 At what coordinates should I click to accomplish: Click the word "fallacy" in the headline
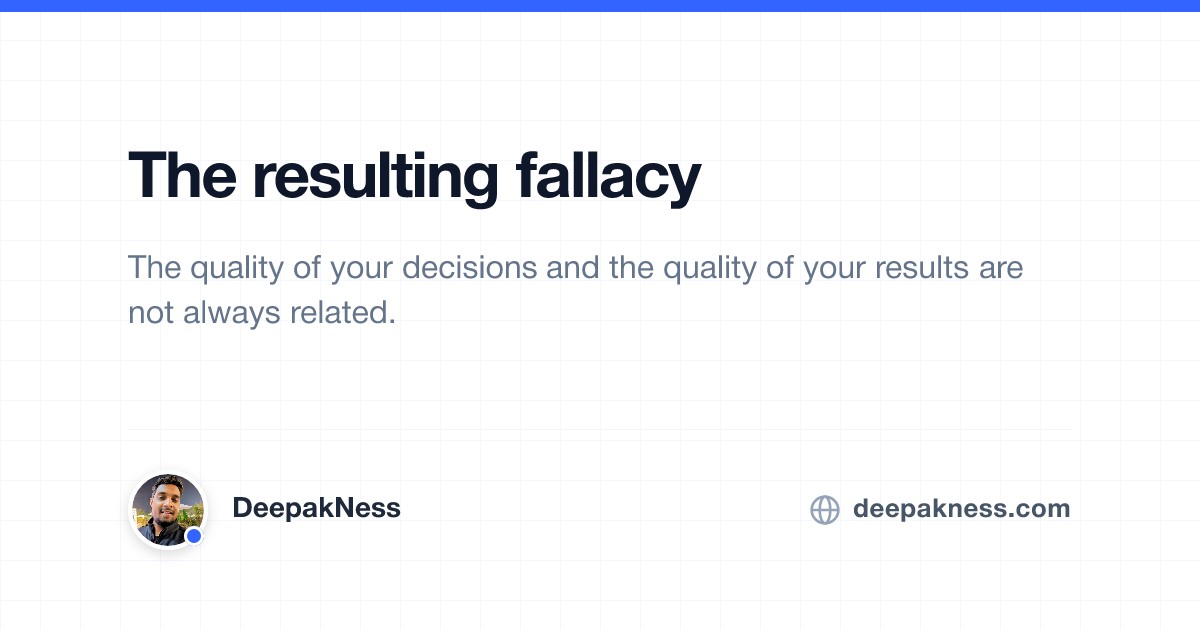pyautogui.click(x=608, y=177)
